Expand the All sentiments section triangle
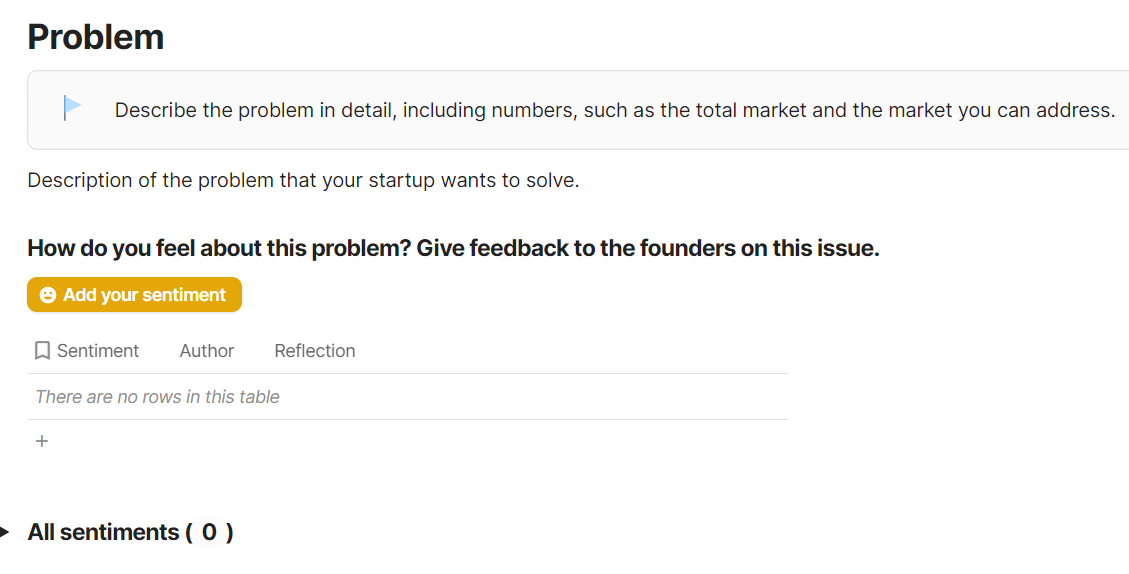Viewport: 1129px width, 574px height. [5, 532]
